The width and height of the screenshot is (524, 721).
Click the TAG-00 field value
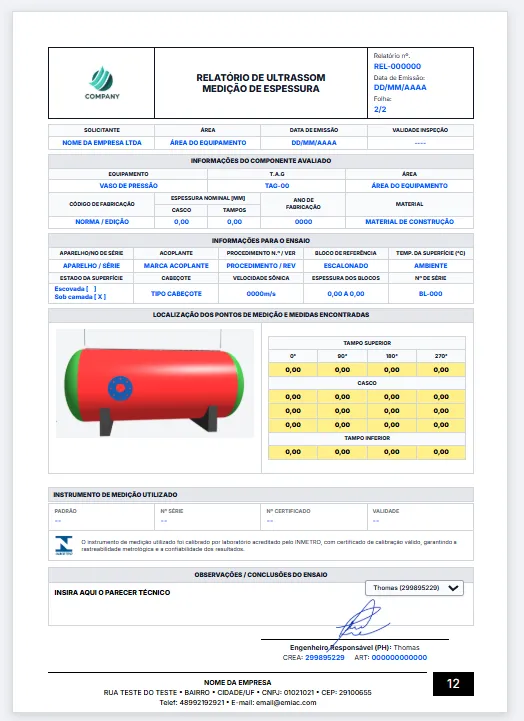277,186
